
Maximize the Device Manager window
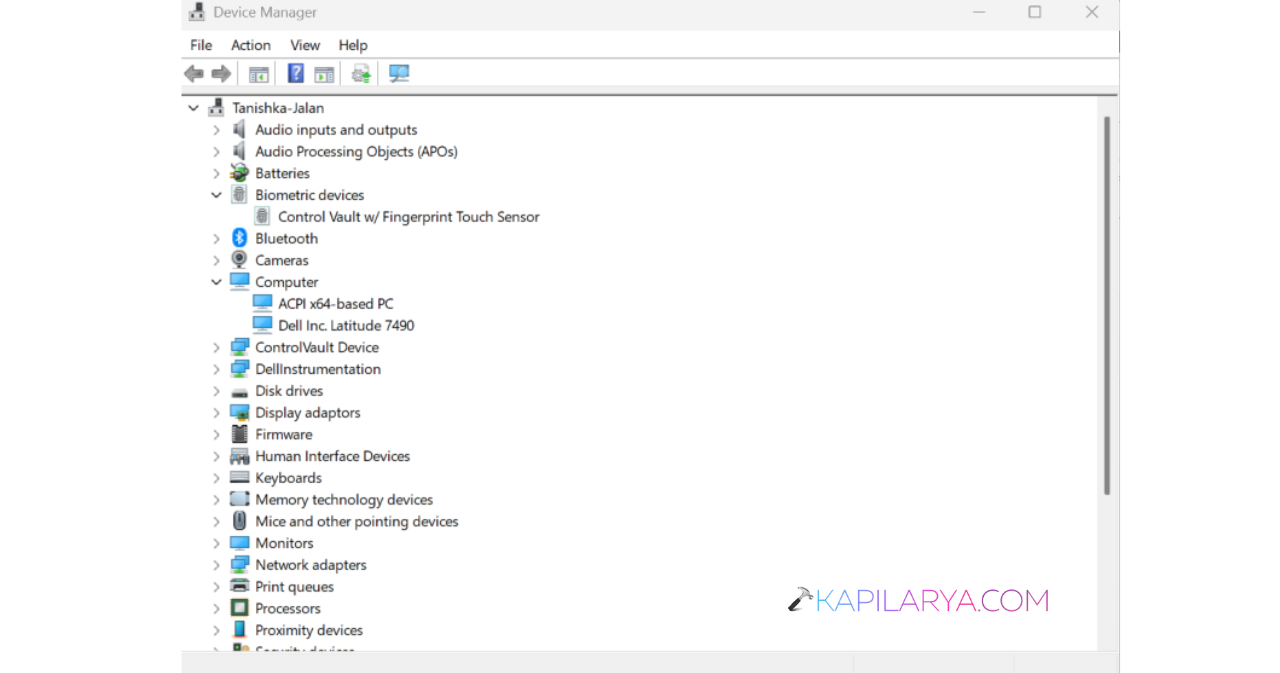click(x=1035, y=12)
